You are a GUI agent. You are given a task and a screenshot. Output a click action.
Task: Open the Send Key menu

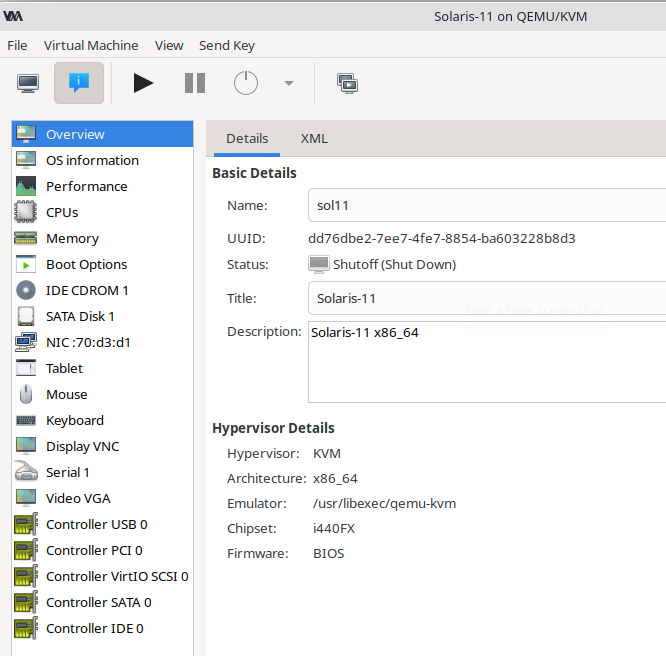(x=227, y=45)
